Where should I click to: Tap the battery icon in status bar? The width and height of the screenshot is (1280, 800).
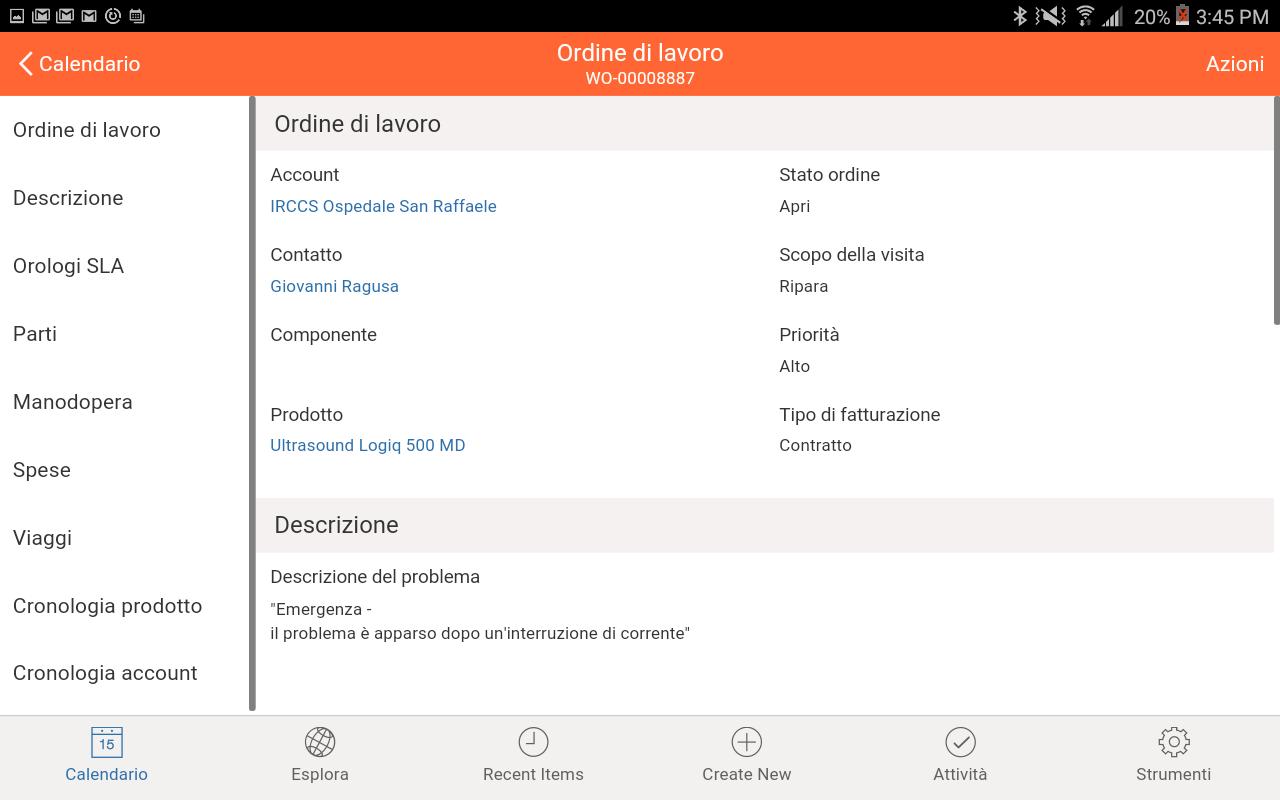[1182, 16]
